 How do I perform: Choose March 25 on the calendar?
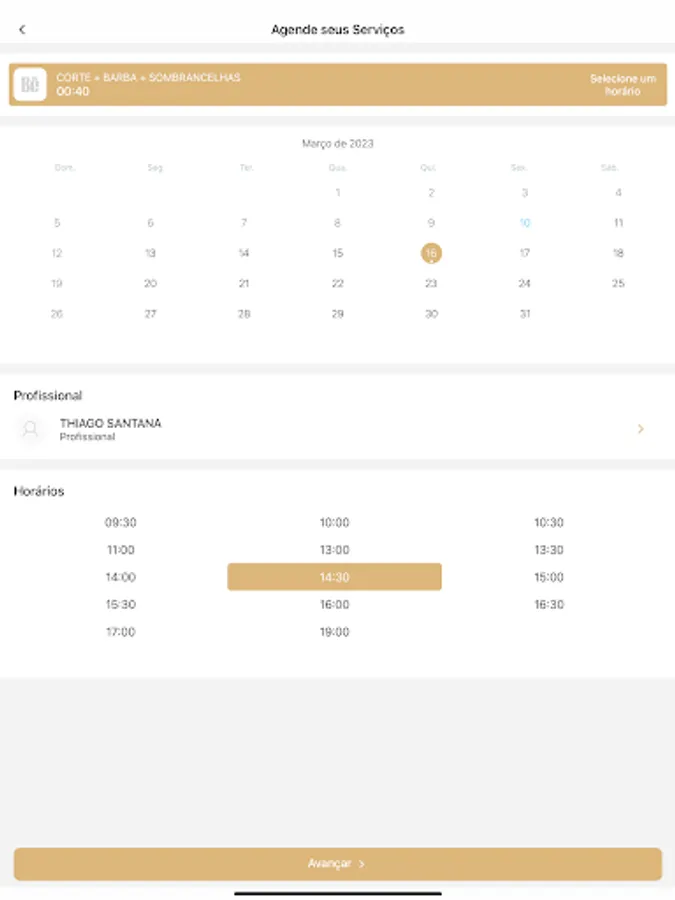pos(618,284)
